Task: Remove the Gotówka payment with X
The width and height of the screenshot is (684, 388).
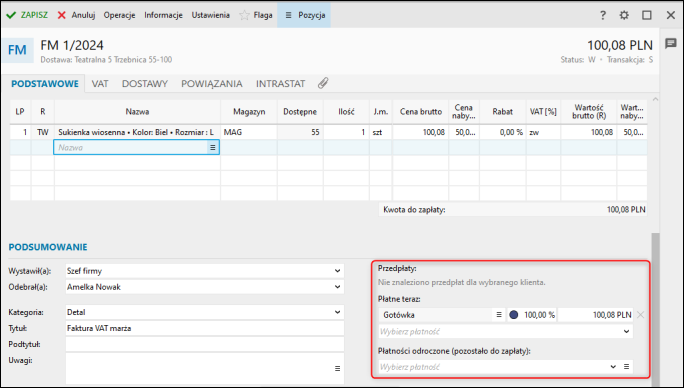Action: 640,315
